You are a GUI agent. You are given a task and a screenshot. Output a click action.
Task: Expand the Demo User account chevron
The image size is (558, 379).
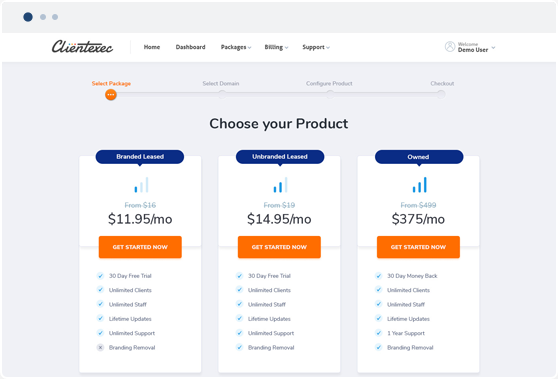(x=493, y=47)
